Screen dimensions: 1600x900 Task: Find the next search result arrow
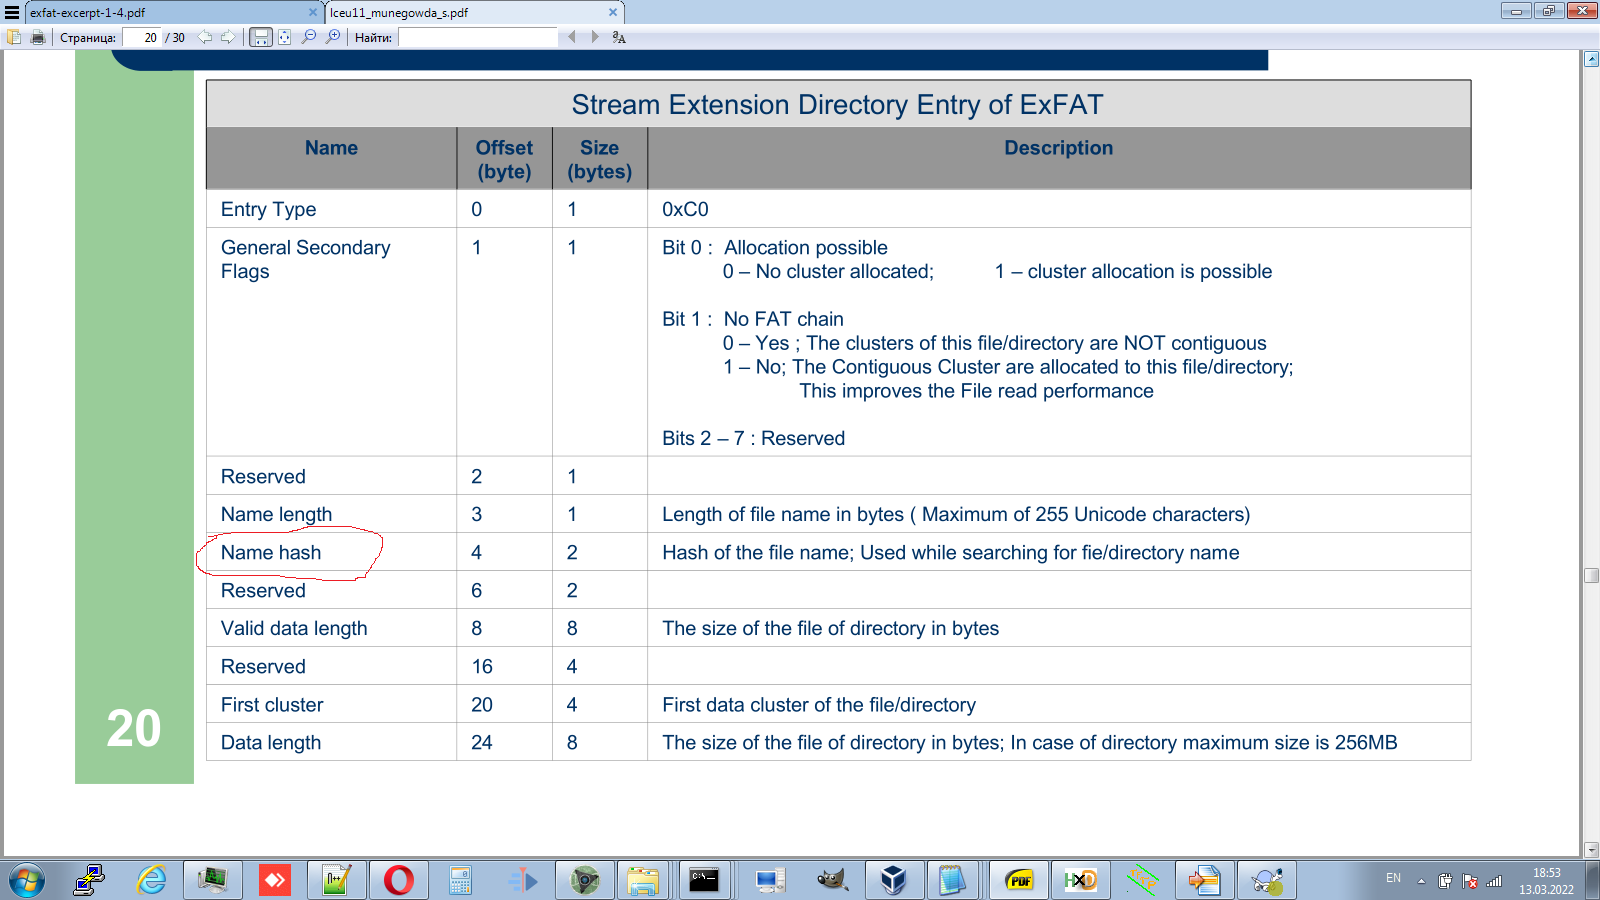pyautogui.click(x=593, y=37)
